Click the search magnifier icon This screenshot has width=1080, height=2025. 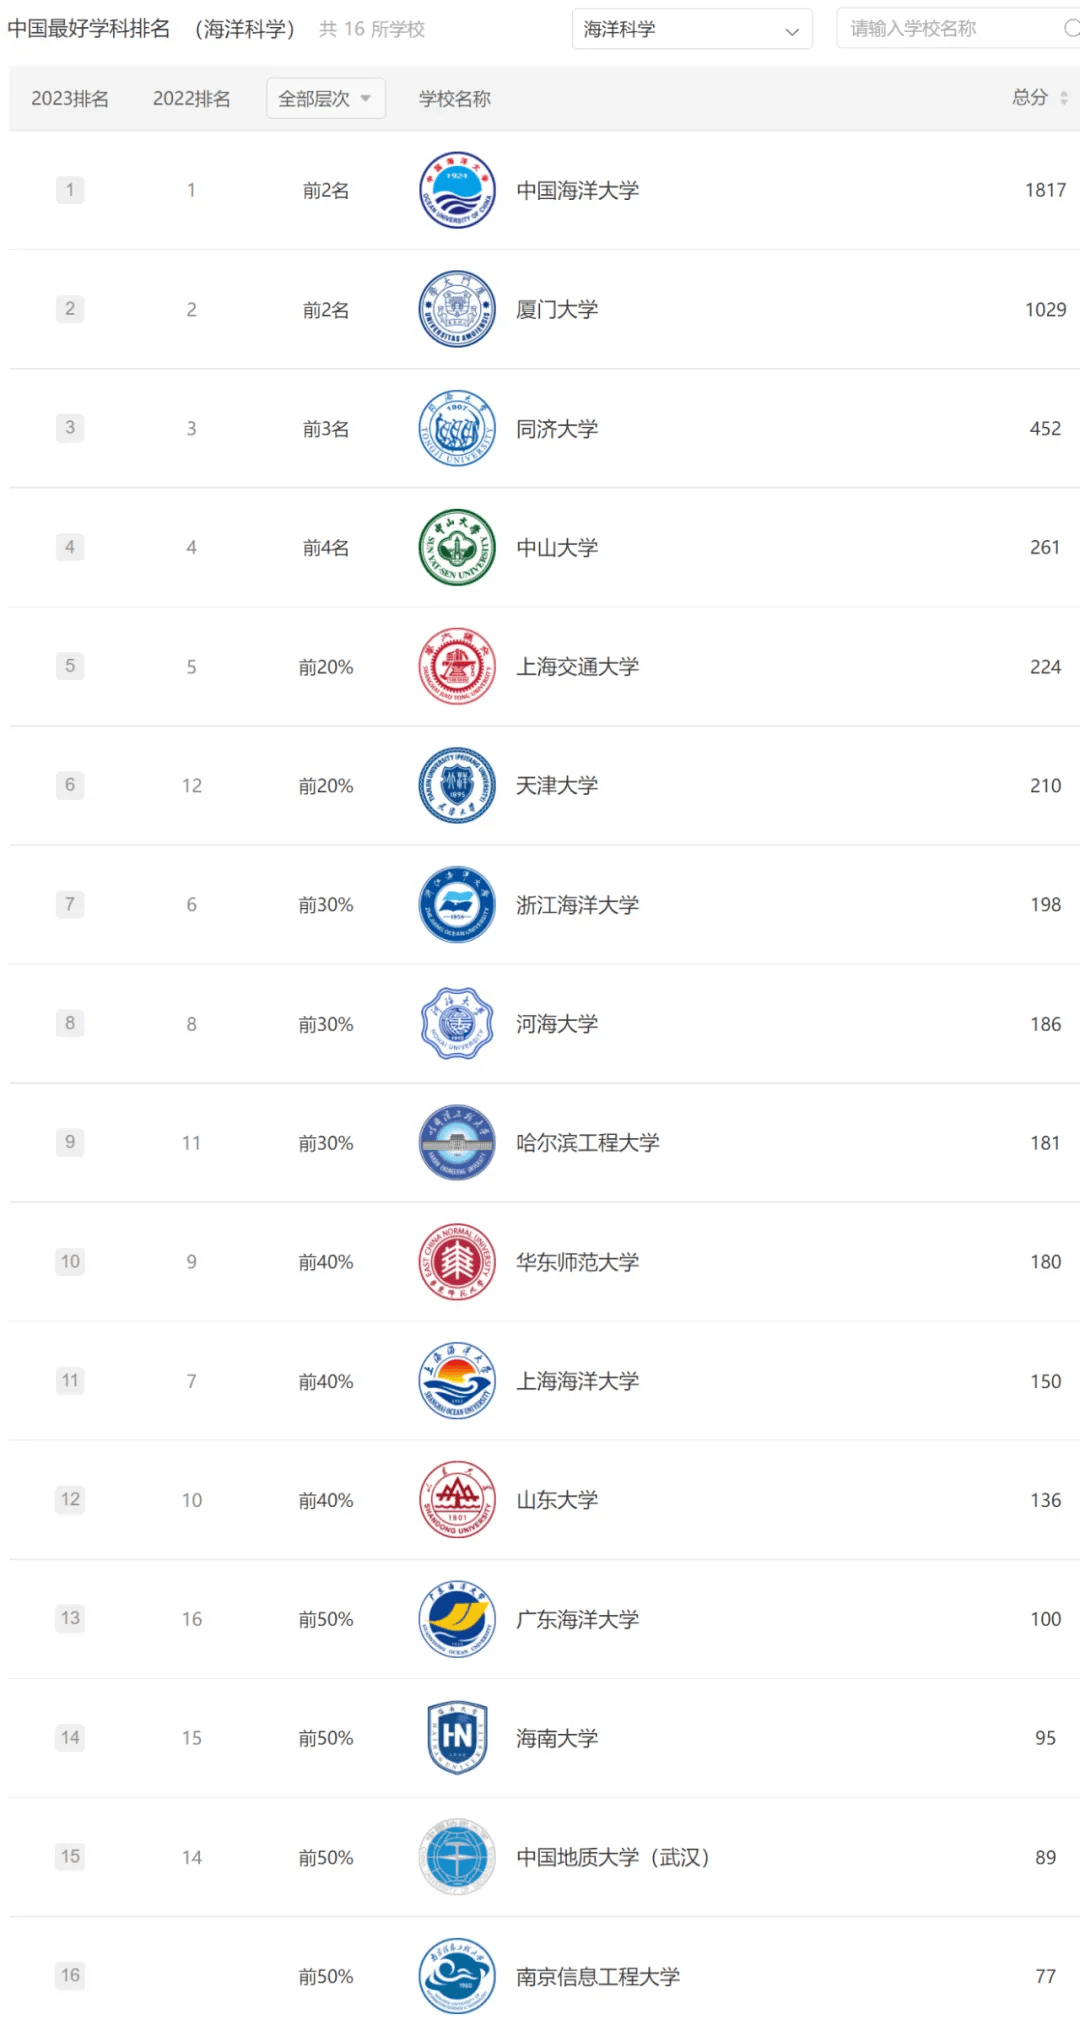tap(1071, 29)
